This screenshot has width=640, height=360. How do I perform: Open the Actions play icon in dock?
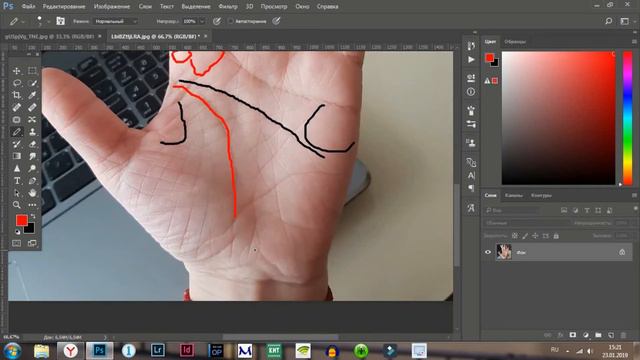point(471,60)
